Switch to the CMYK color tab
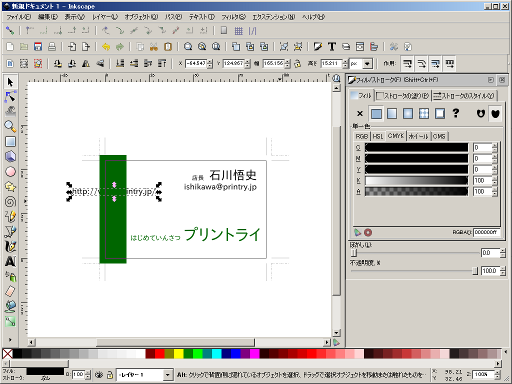Viewport: 512px width, 384px height. click(396, 136)
